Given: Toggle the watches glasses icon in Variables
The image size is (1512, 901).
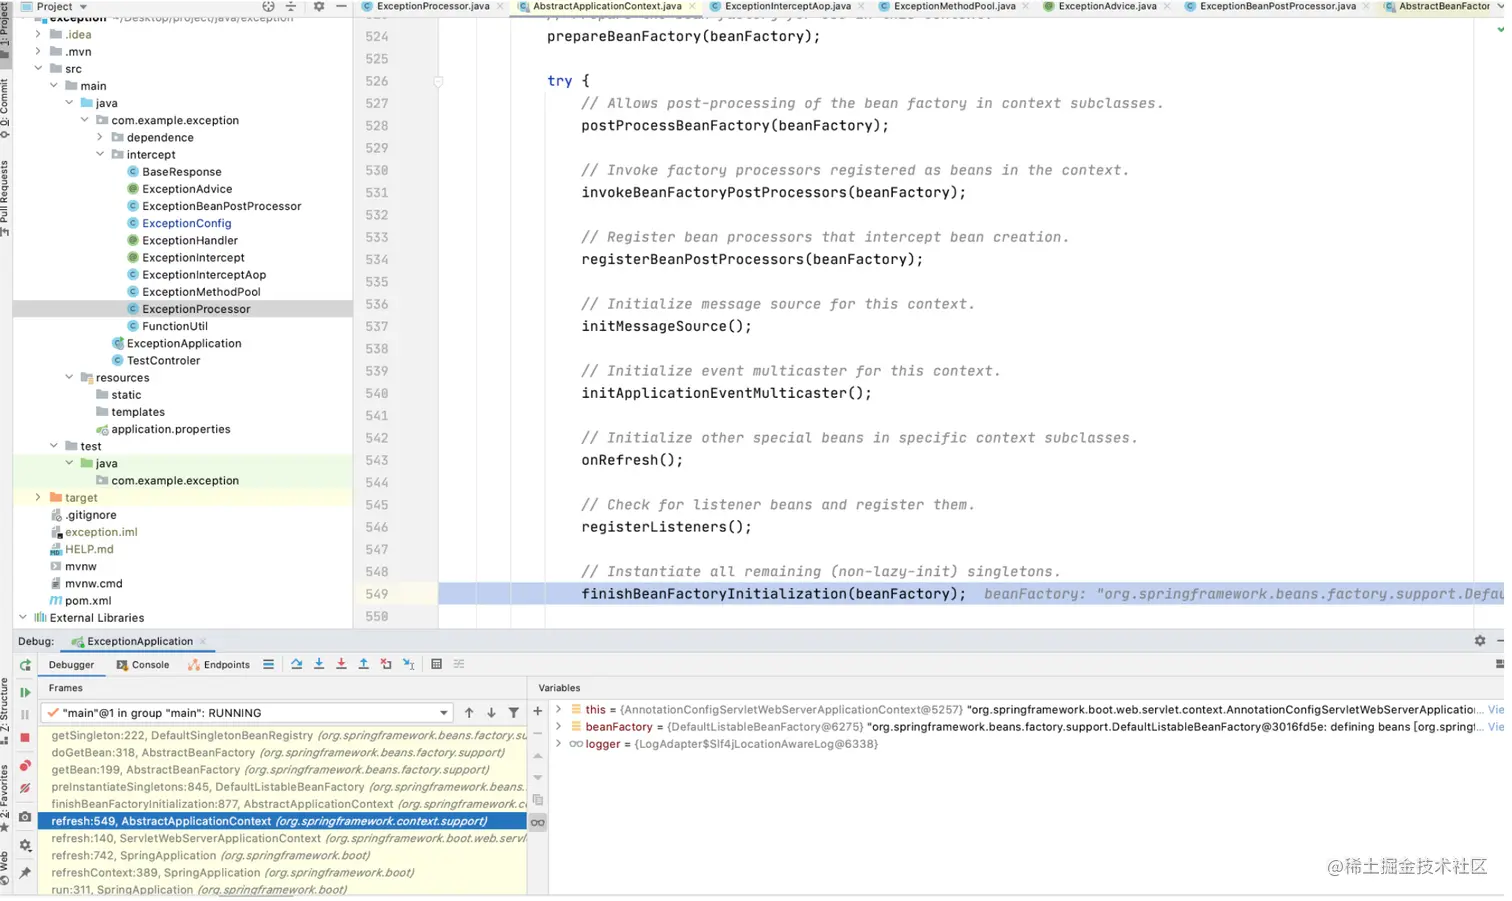Looking at the screenshot, I should [x=538, y=823].
